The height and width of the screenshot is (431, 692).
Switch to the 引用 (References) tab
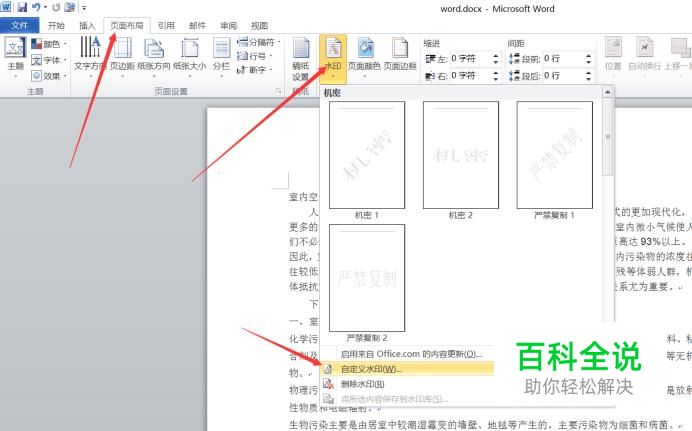pos(166,26)
